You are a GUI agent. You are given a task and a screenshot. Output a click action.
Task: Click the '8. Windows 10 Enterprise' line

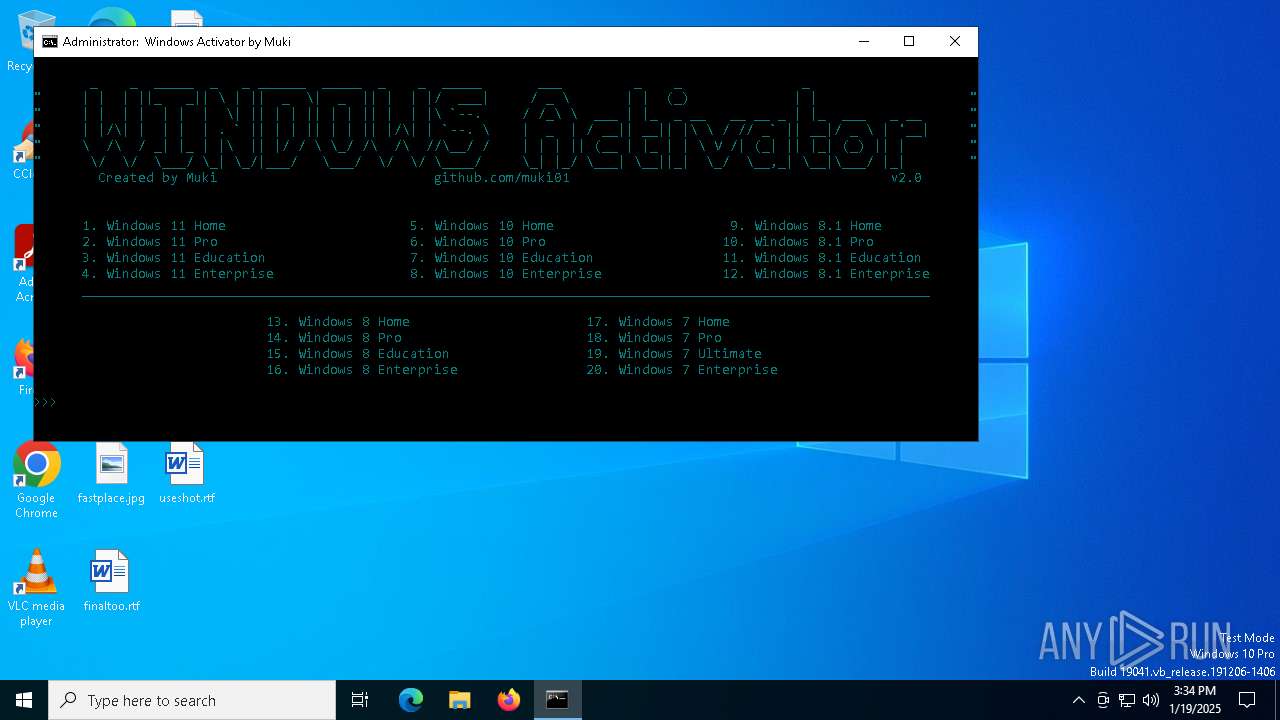506,274
